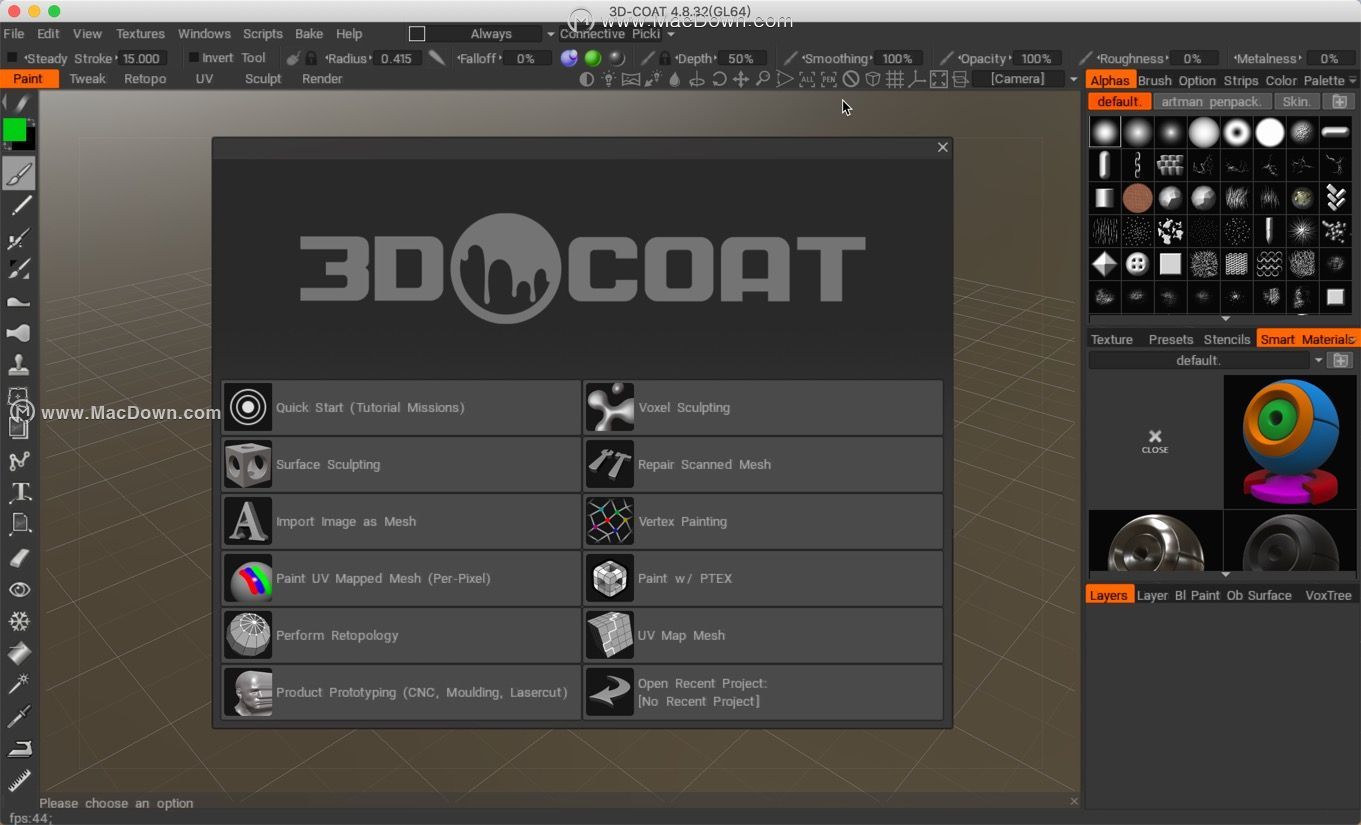Expand the Smart Materials panel bottom arrow
This screenshot has height=825, width=1361.
pyautogui.click(x=1226, y=575)
